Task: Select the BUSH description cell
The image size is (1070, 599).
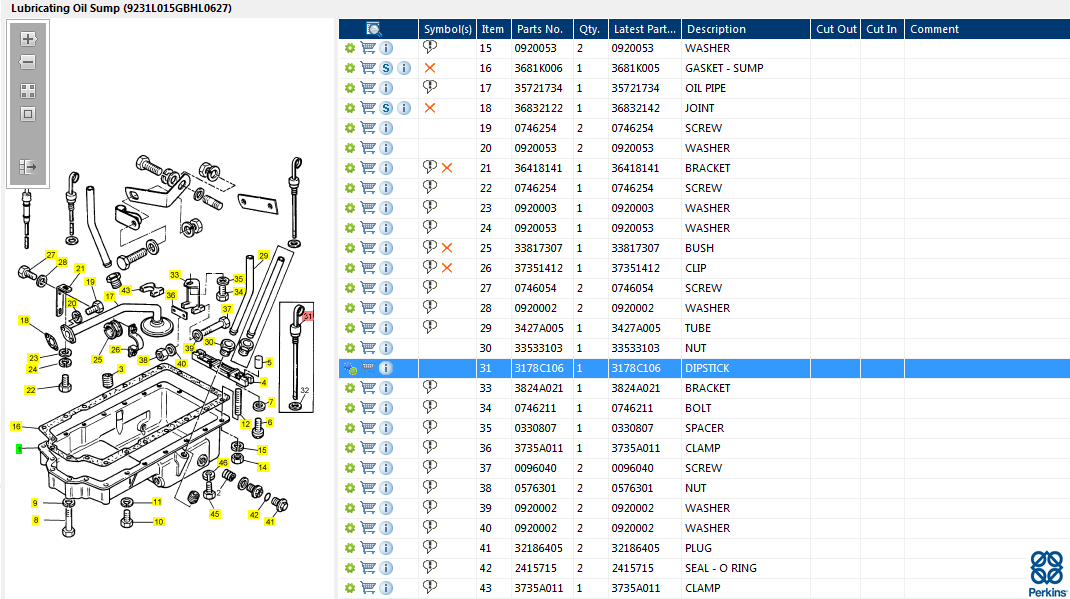Action: 699,248
